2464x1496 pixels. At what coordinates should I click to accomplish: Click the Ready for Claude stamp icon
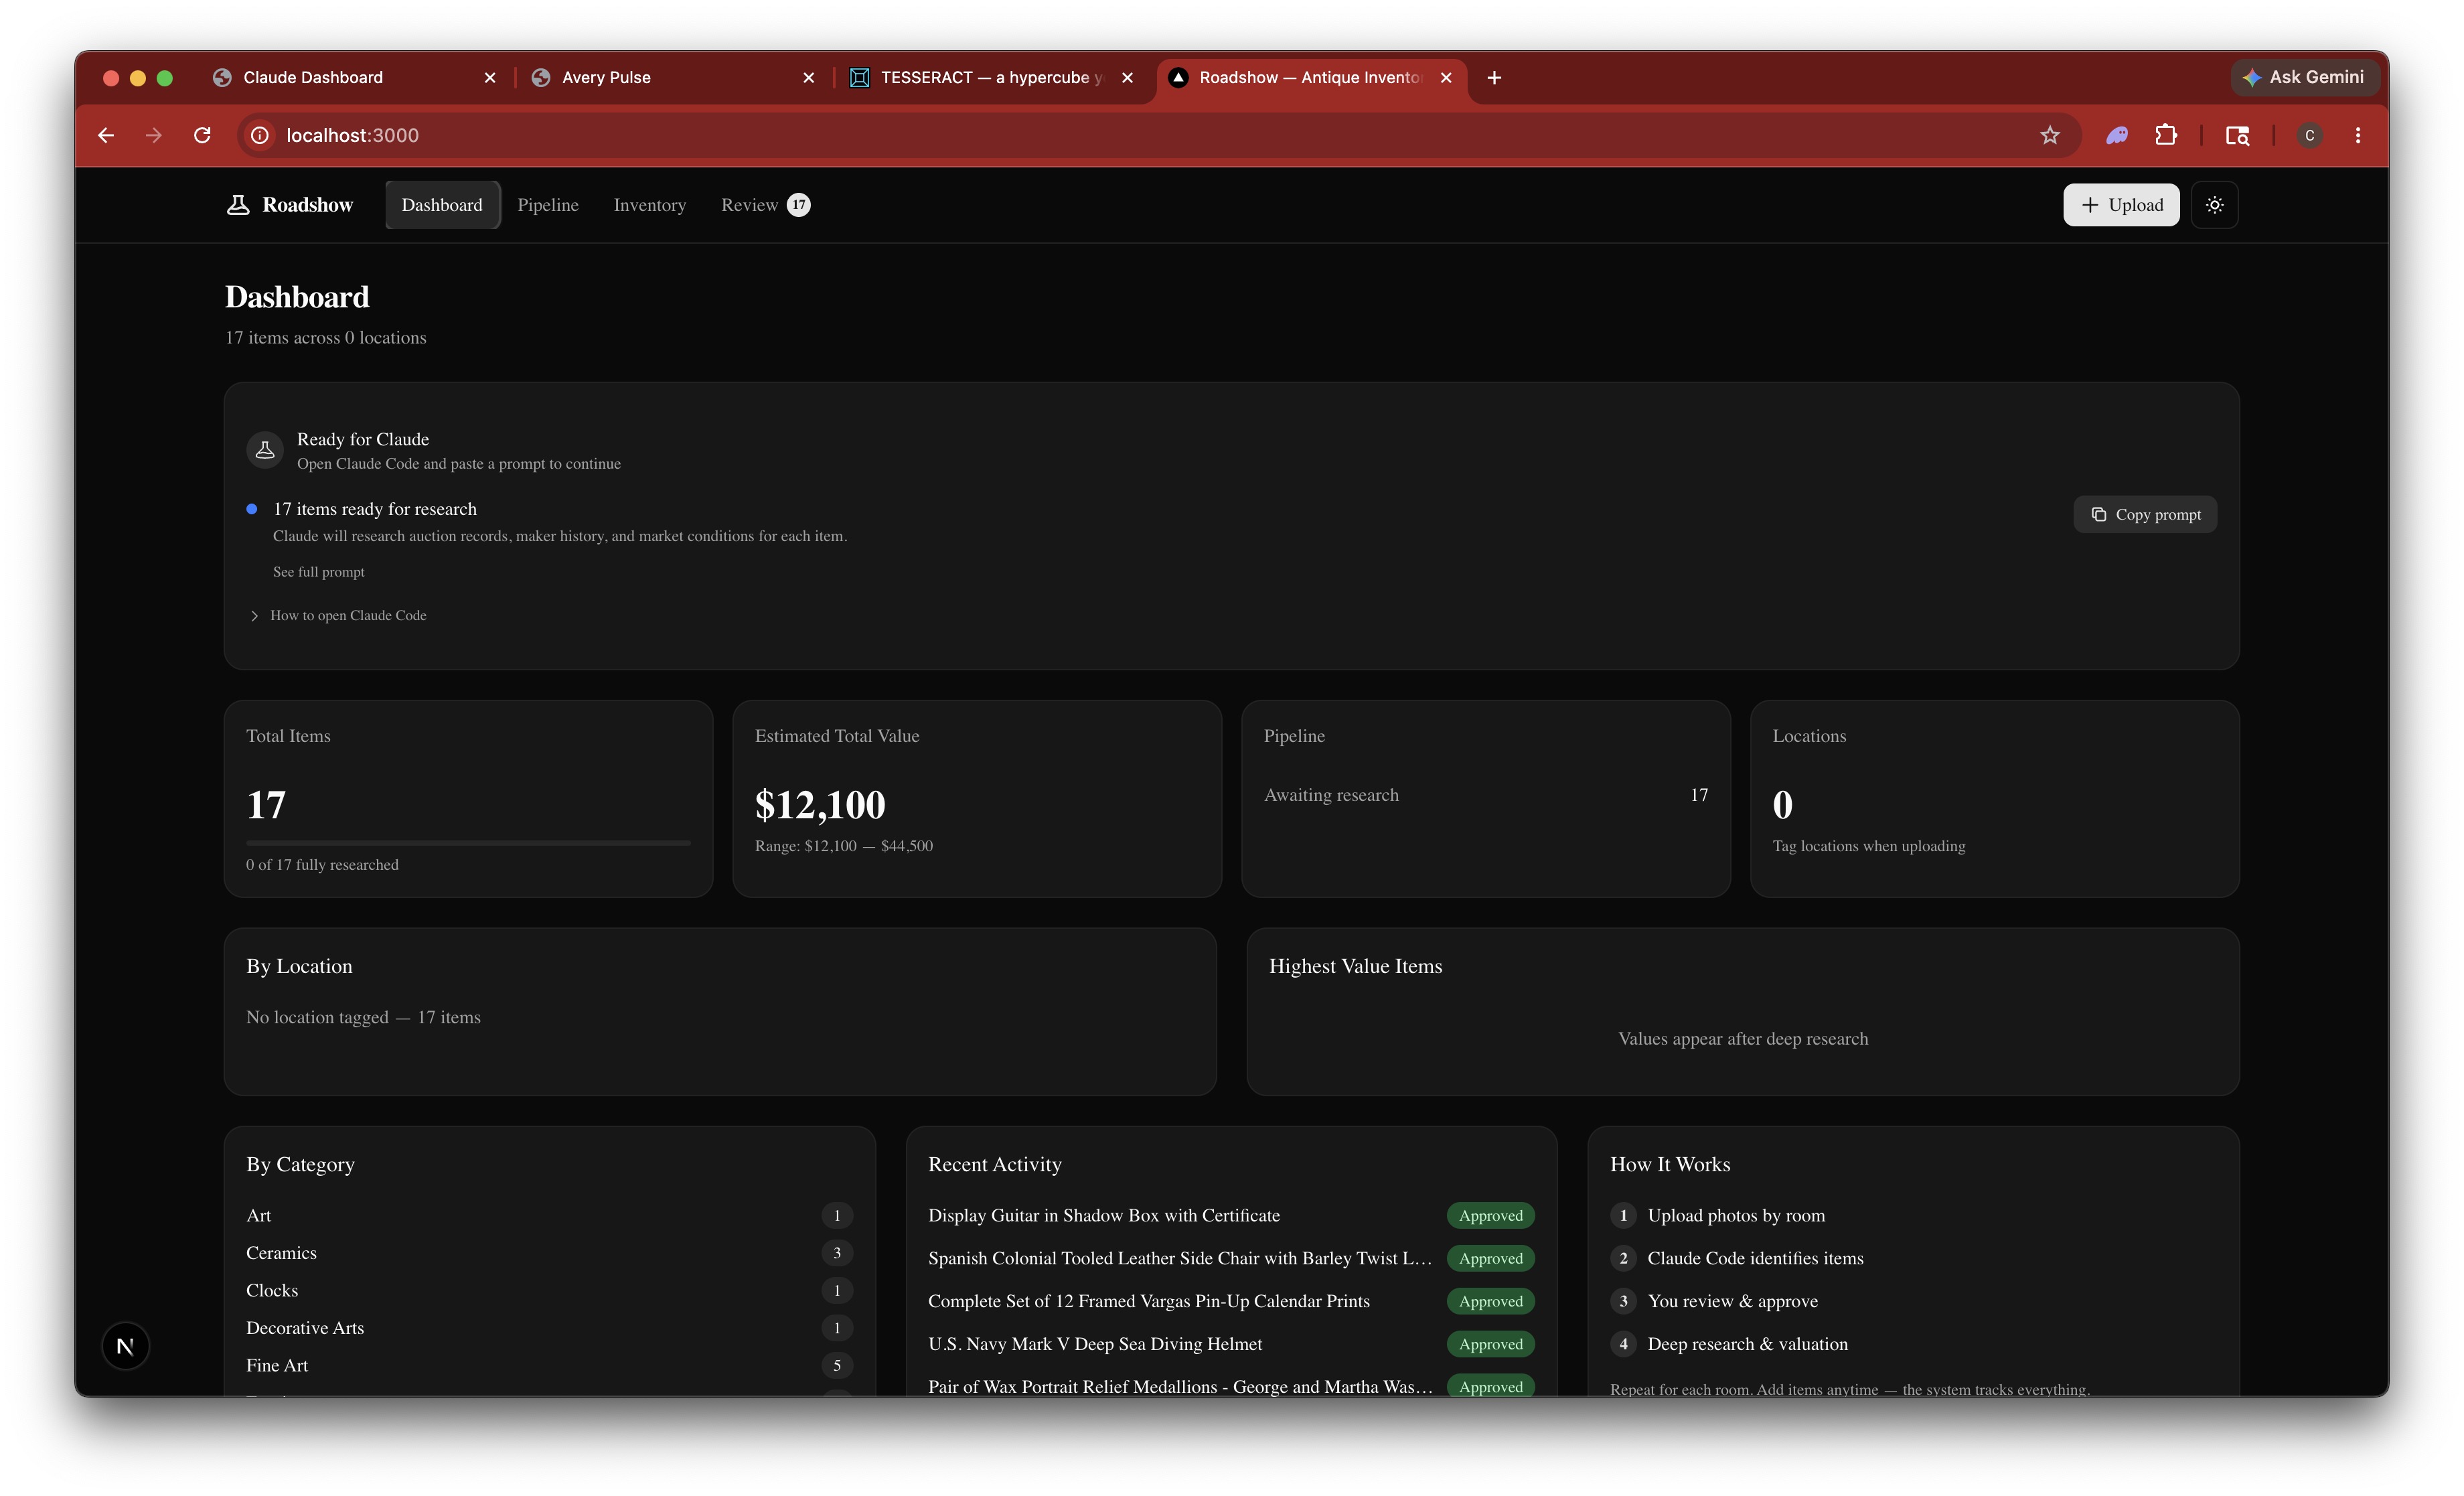pyautogui.click(x=265, y=450)
